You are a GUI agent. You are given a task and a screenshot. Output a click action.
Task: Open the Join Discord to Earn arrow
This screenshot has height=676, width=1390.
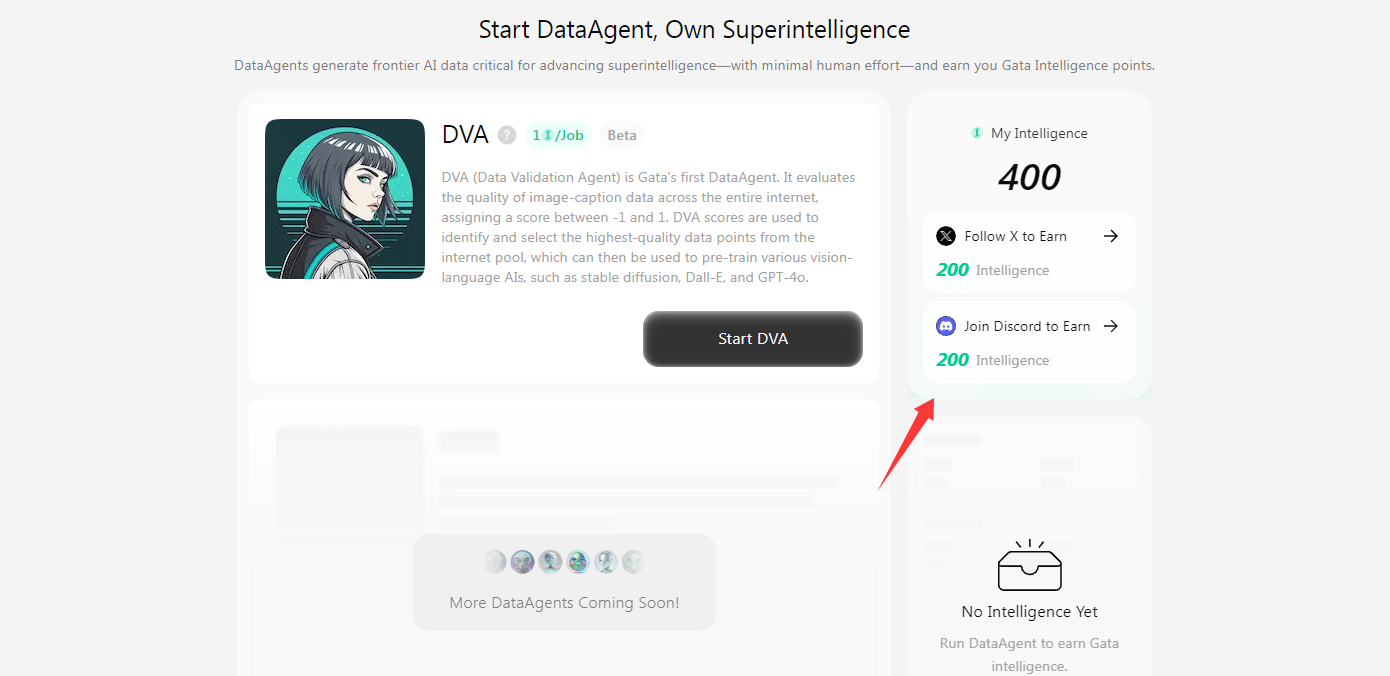1112,326
